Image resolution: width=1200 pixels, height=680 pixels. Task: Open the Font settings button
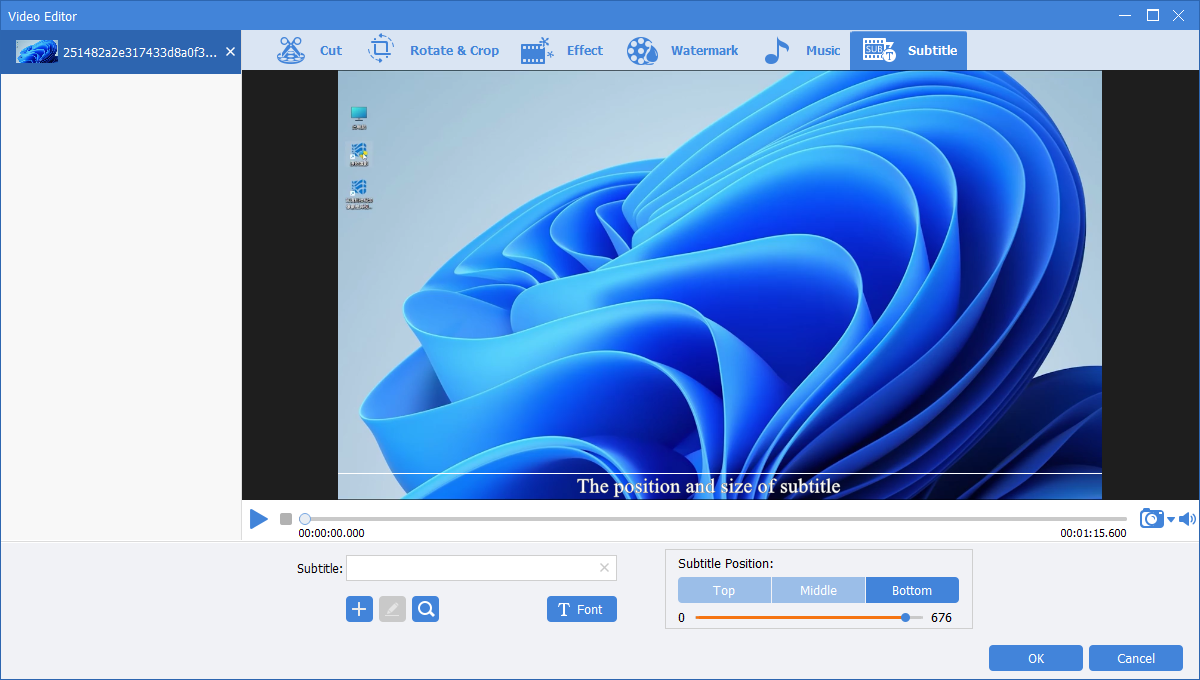tap(582, 609)
